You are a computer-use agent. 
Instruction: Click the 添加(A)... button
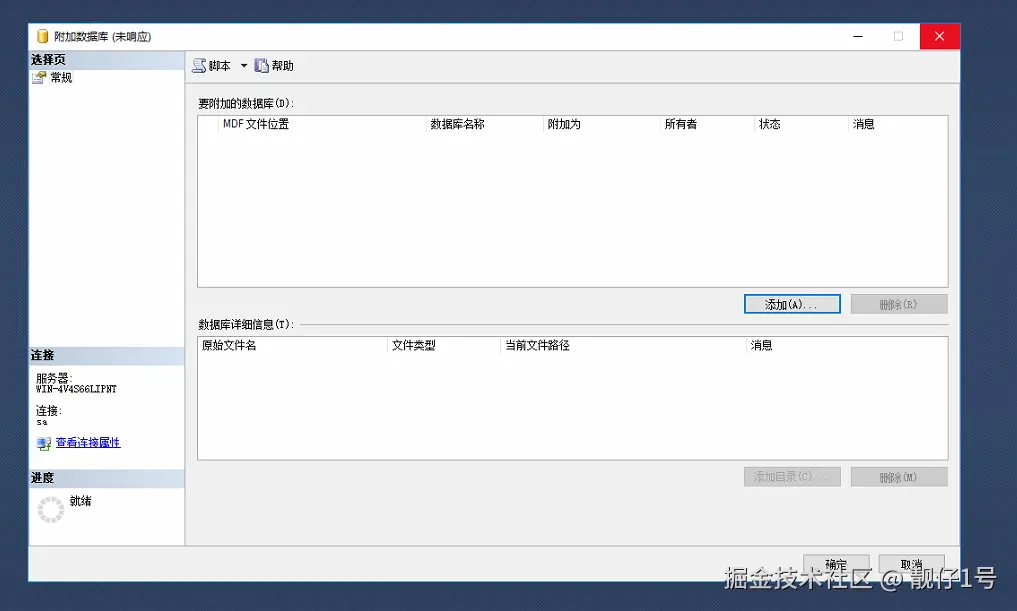coord(792,304)
